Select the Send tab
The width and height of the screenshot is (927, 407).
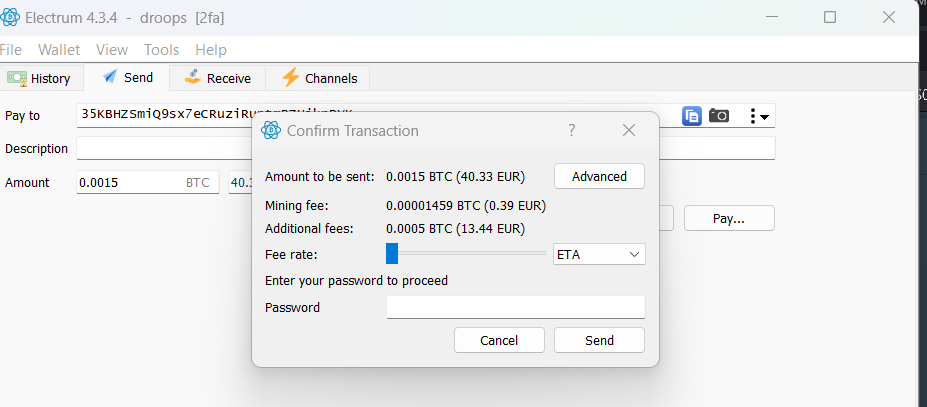coord(127,78)
